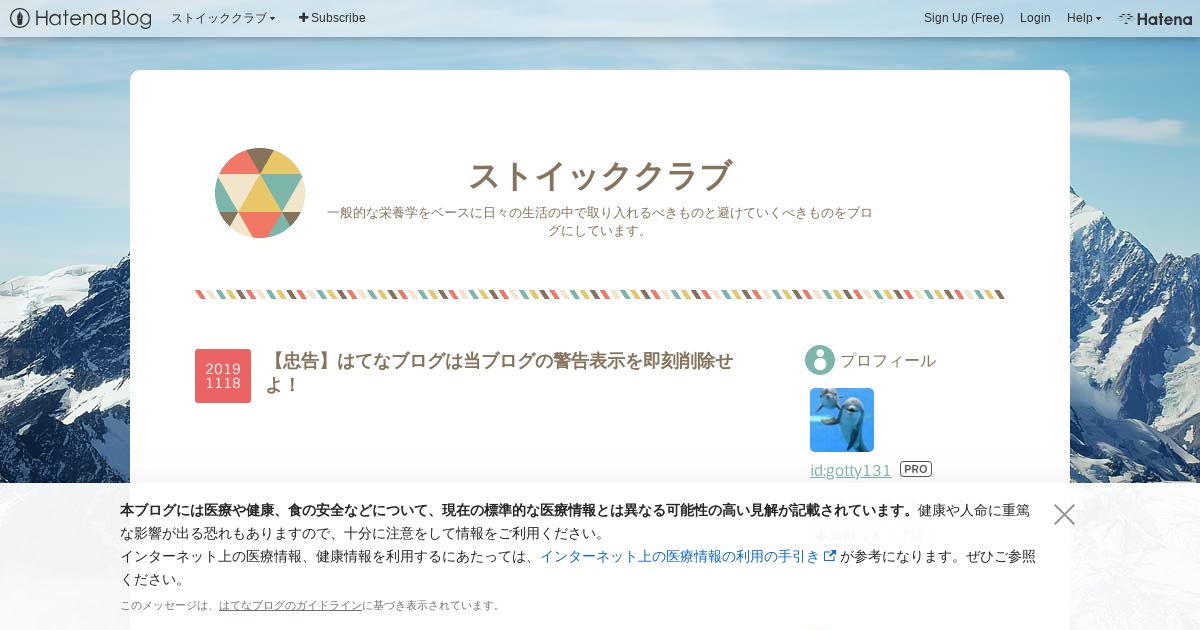Screen dimensions: 1200x630
Task: Click the PRO badge
Action: 916,469
